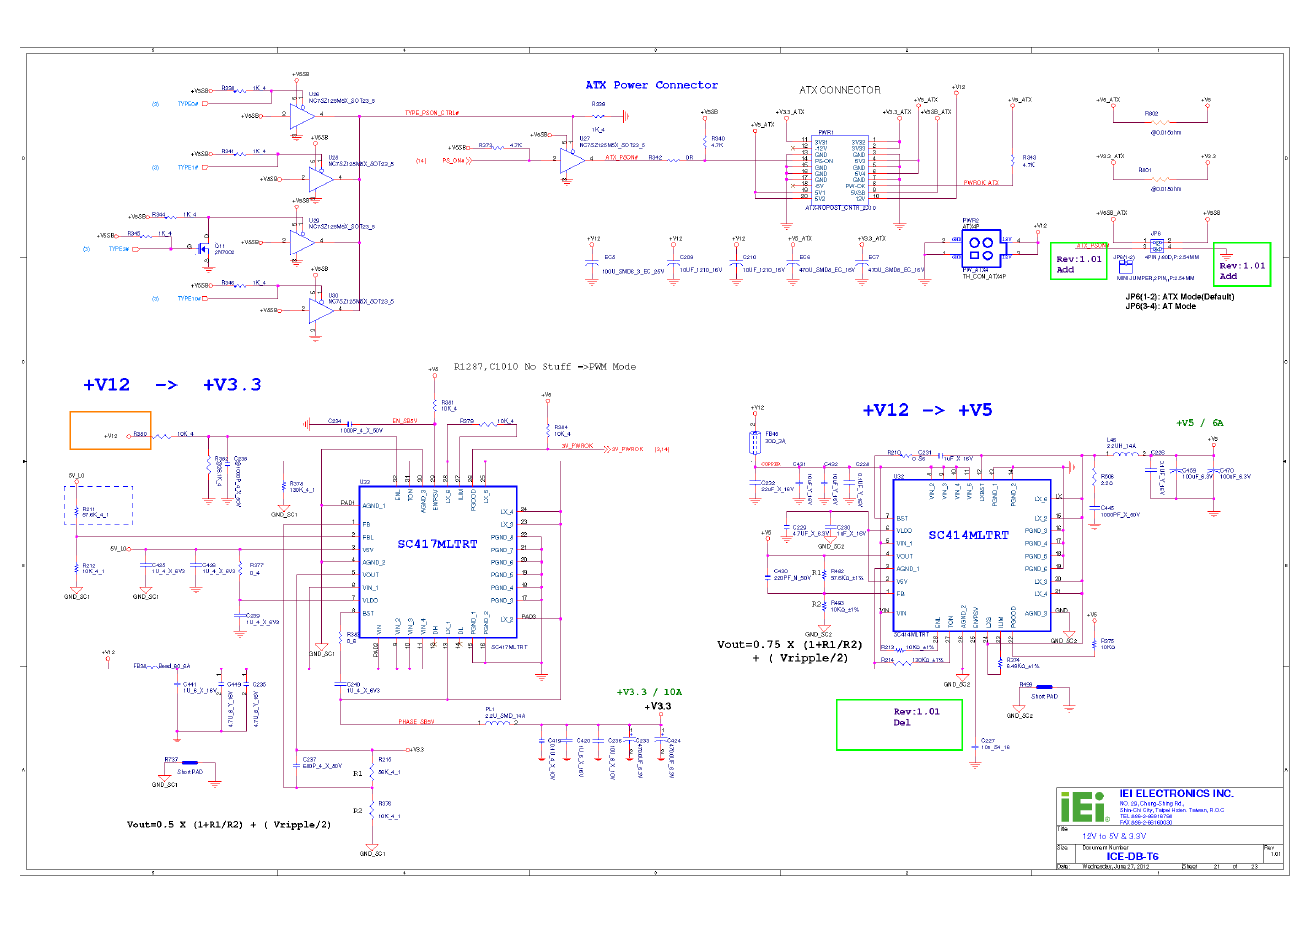
Task: Select the BC5 capacitor symbol
Action: click(x=594, y=264)
